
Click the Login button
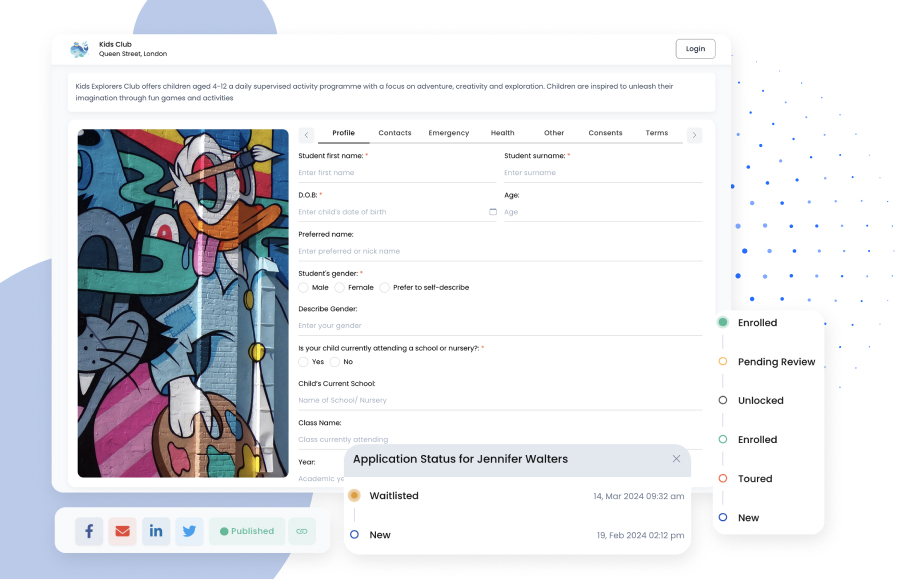tap(695, 49)
